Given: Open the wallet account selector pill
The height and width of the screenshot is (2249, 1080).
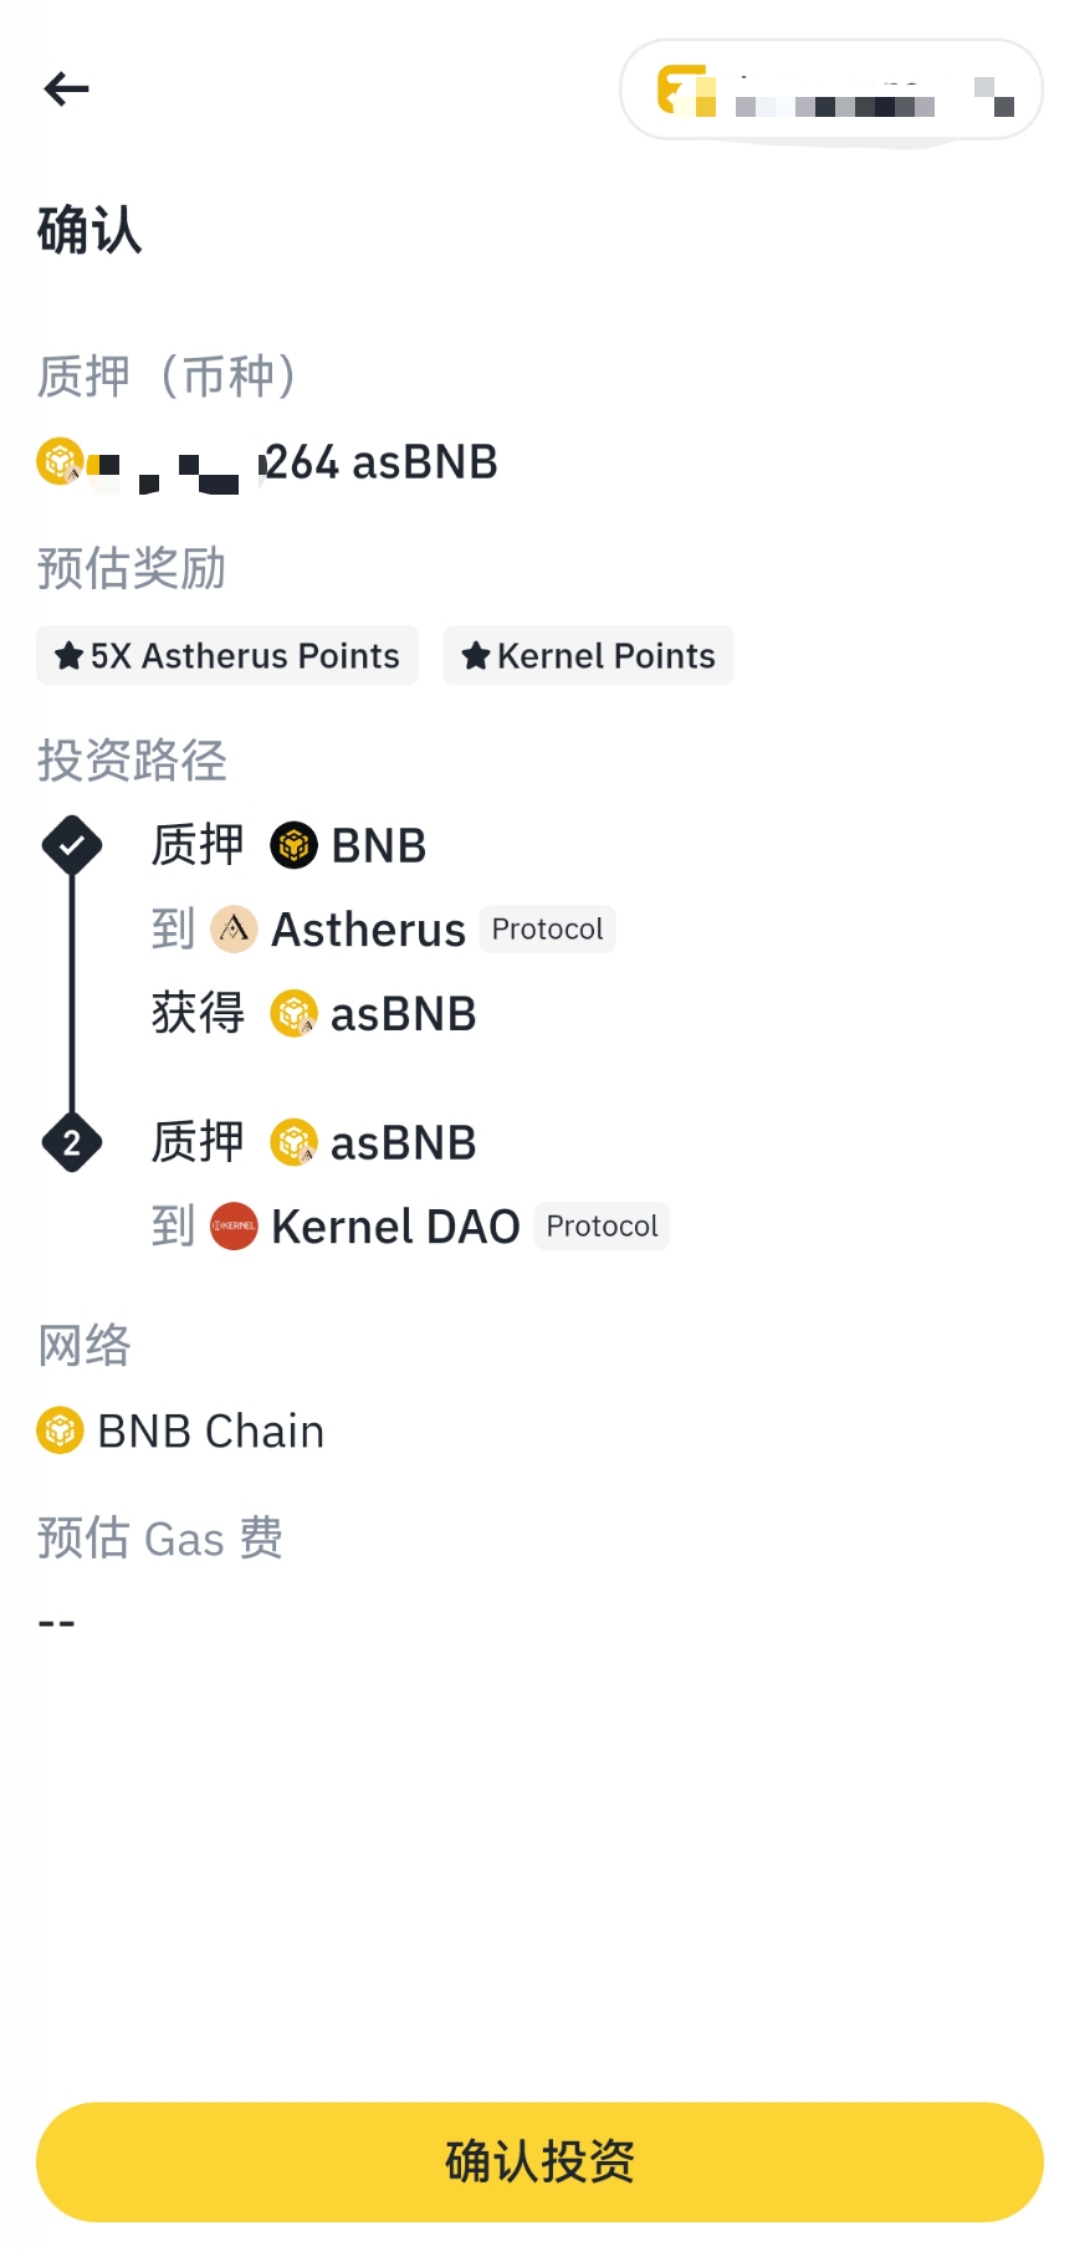Looking at the screenshot, I should coord(831,90).
